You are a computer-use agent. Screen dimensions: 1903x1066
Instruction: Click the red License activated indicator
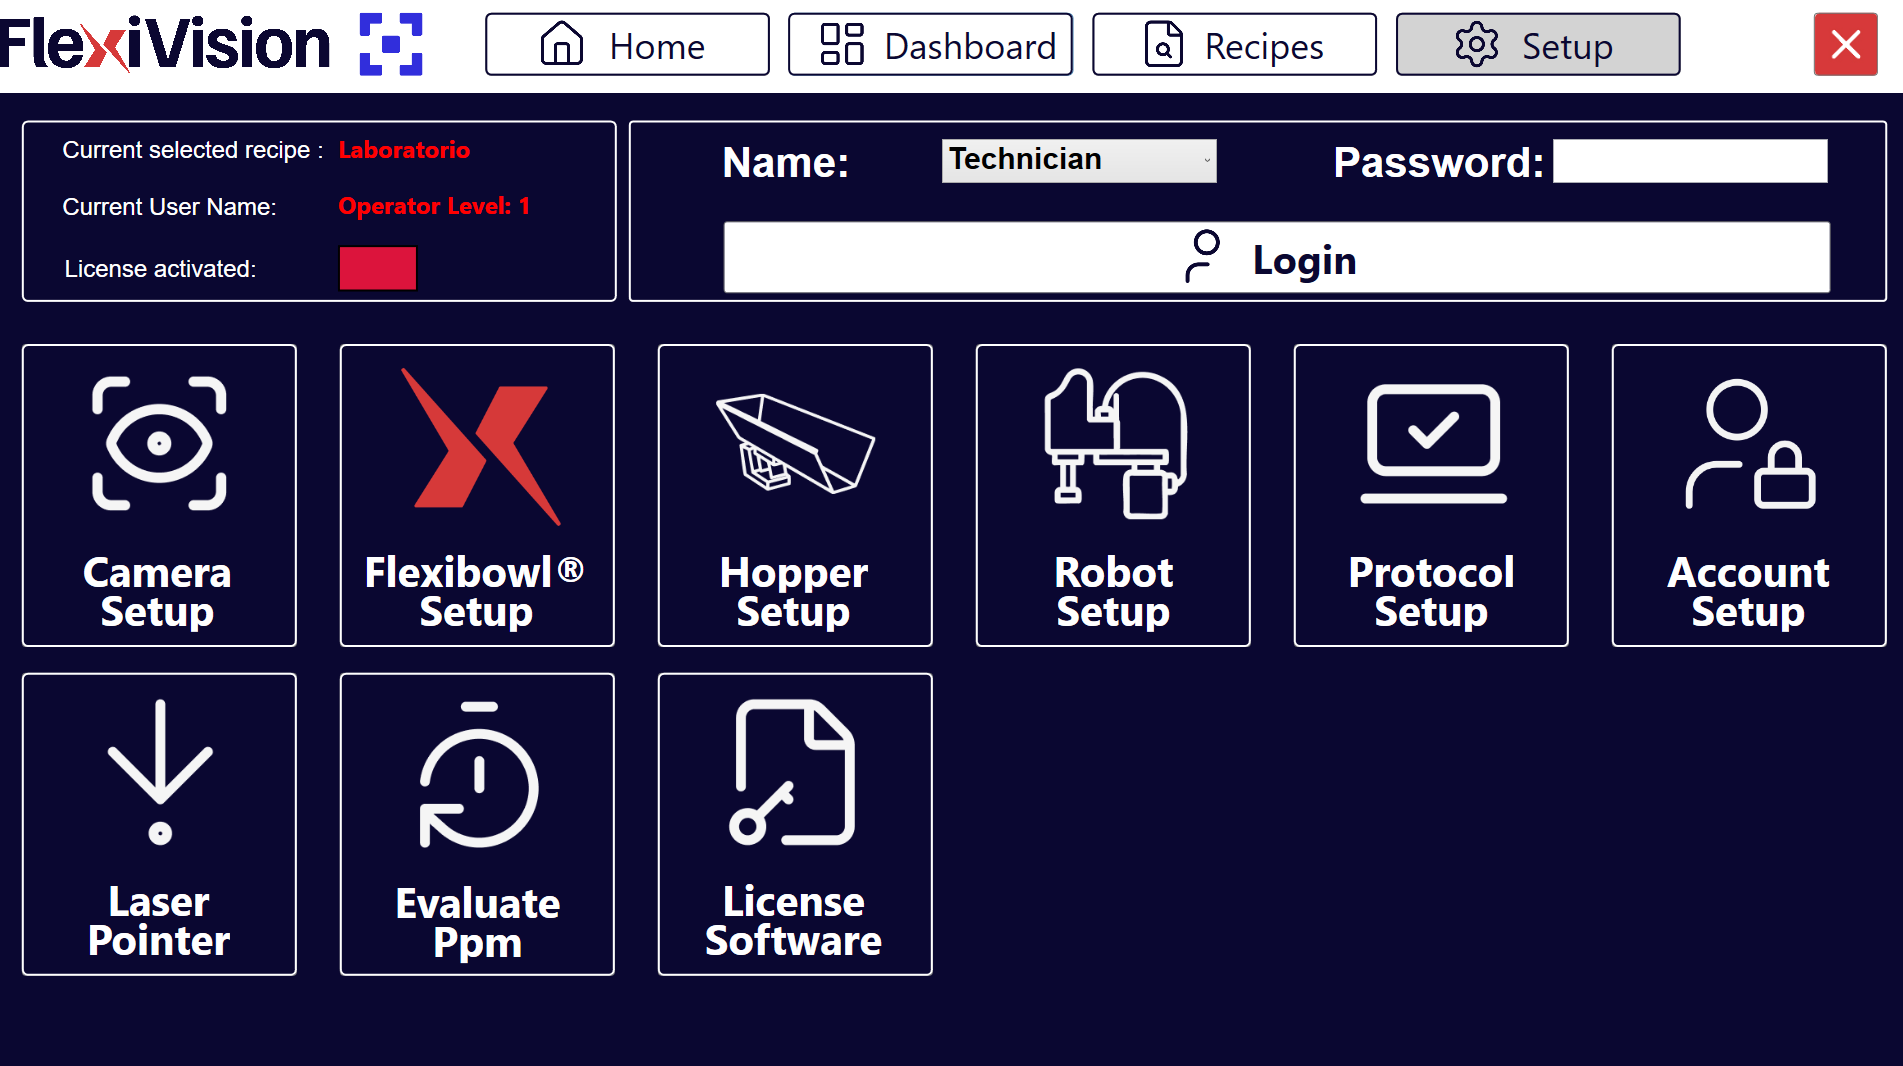pyautogui.click(x=378, y=268)
